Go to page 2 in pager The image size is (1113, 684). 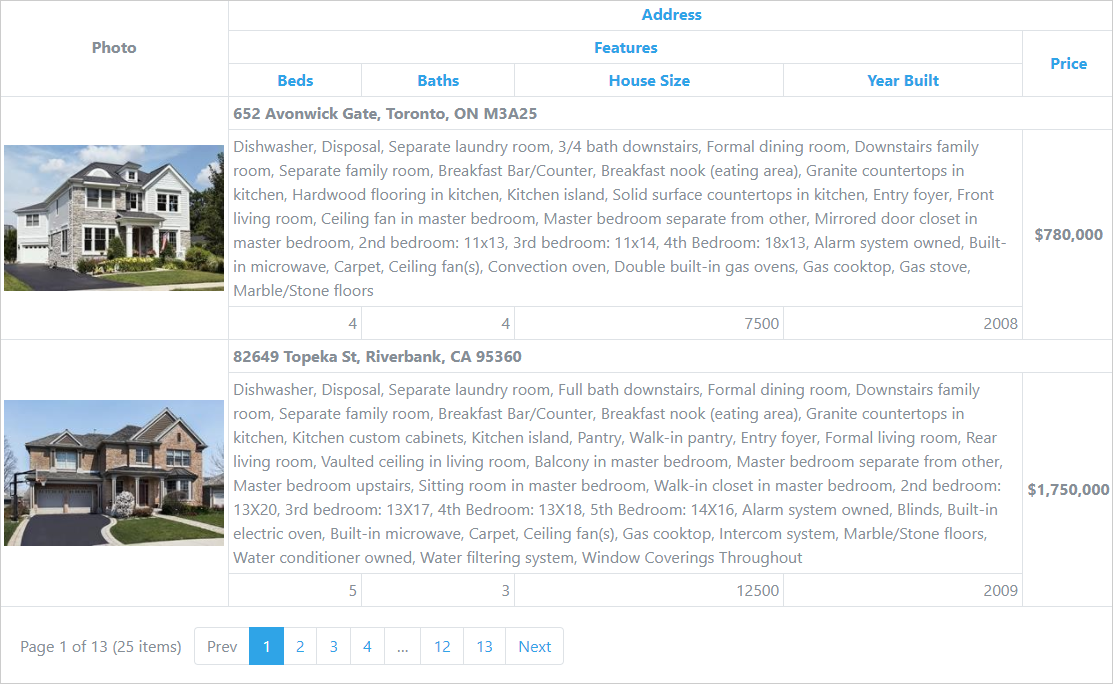point(300,646)
